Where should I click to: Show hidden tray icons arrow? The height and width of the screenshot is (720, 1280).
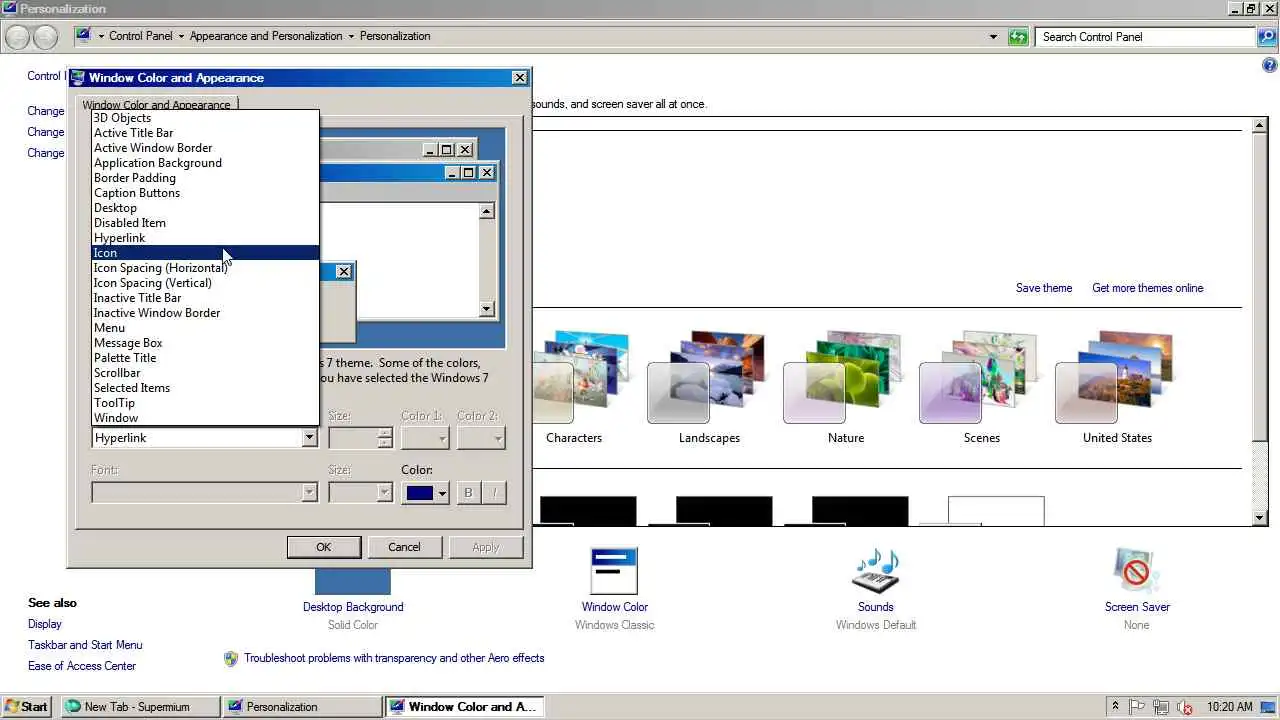click(x=1115, y=706)
